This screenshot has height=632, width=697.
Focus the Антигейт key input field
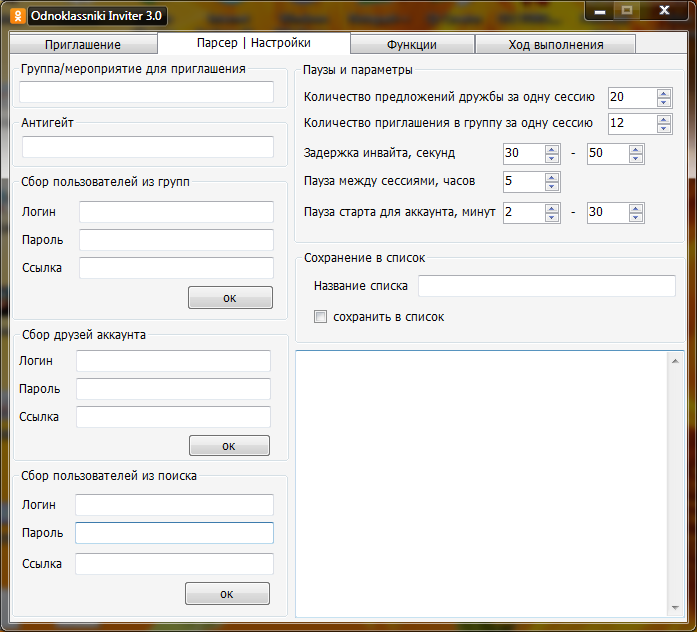[x=147, y=147]
